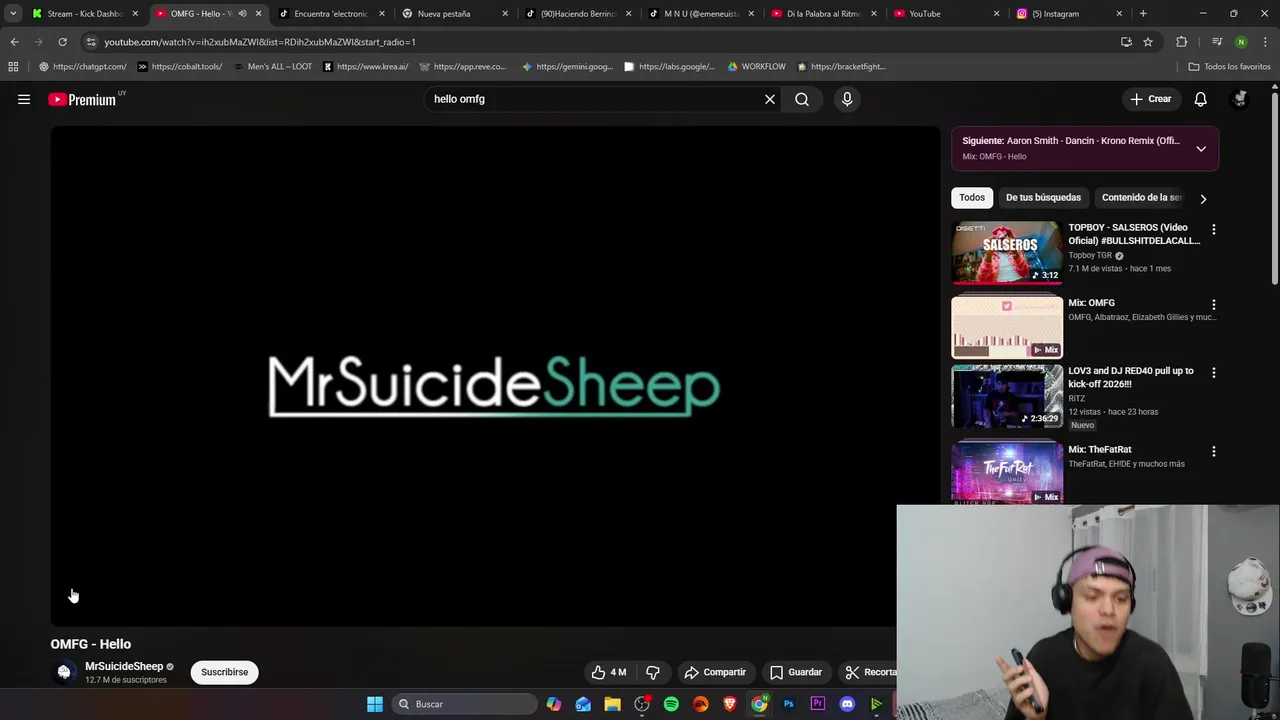The width and height of the screenshot is (1280, 720).
Task: Open Spotify from the taskbar
Action: click(x=671, y=704)
